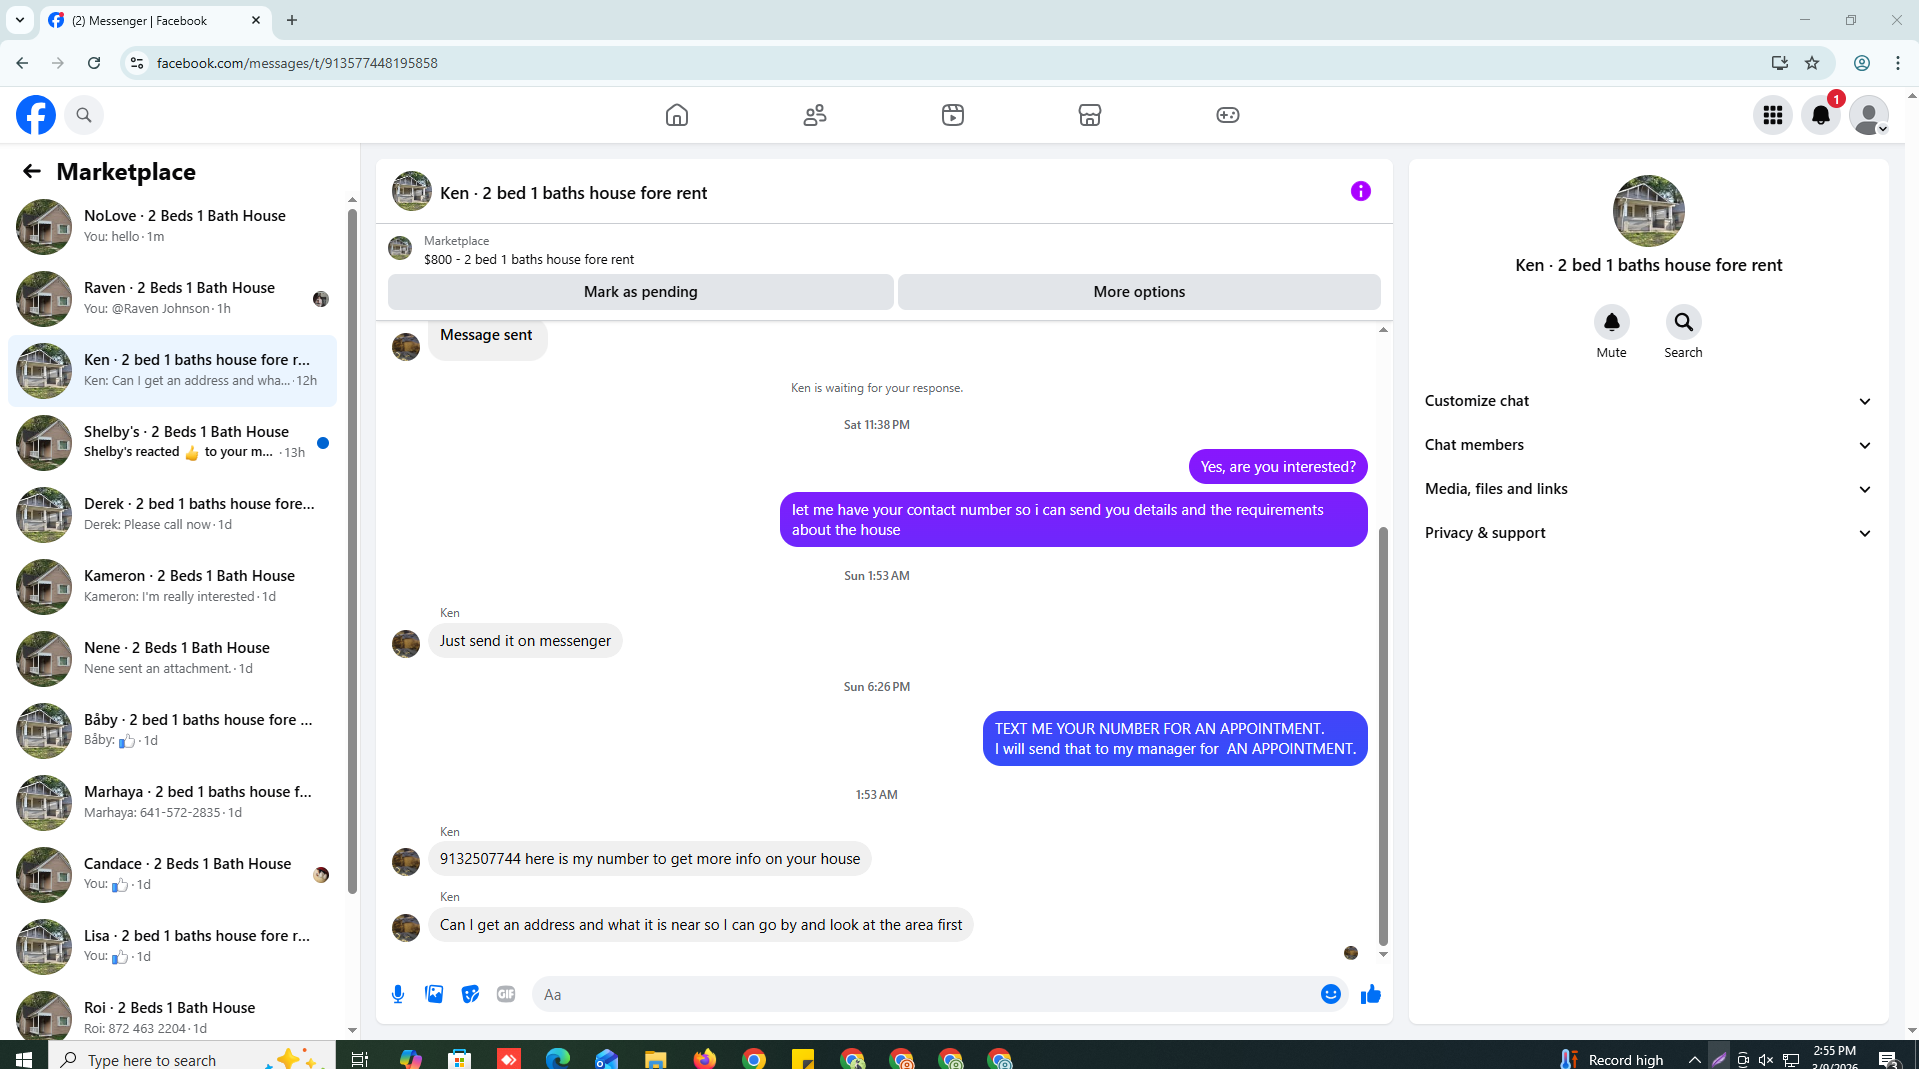Open the account profile avatar menu
1919x1069 pixels.
coord(1869,115)
